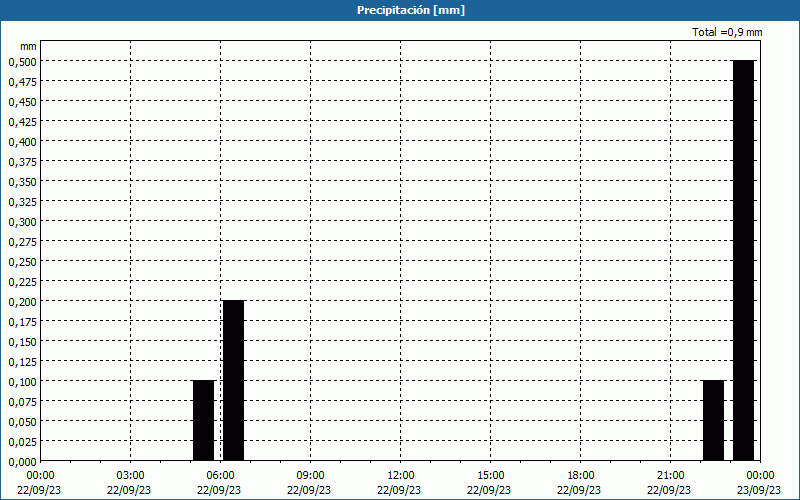Click the 'Precipitación [mm]' chart title
Screen dimensions: 800x500
pos(411,10)
